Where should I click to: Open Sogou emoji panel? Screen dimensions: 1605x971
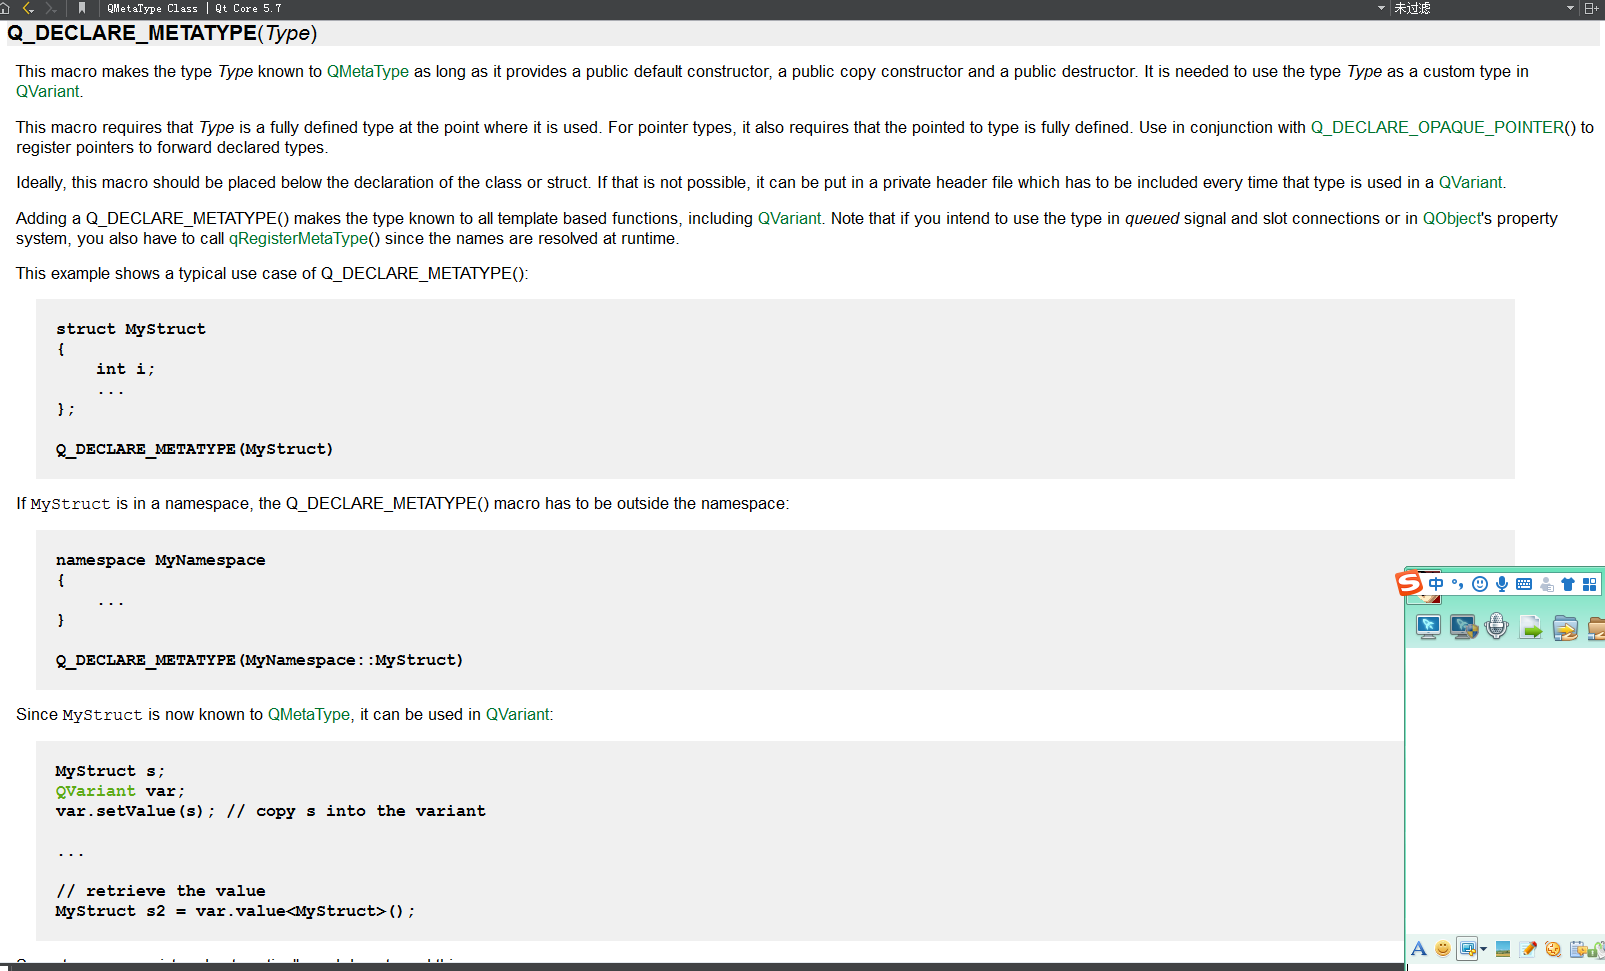[x=1480, y=584]
